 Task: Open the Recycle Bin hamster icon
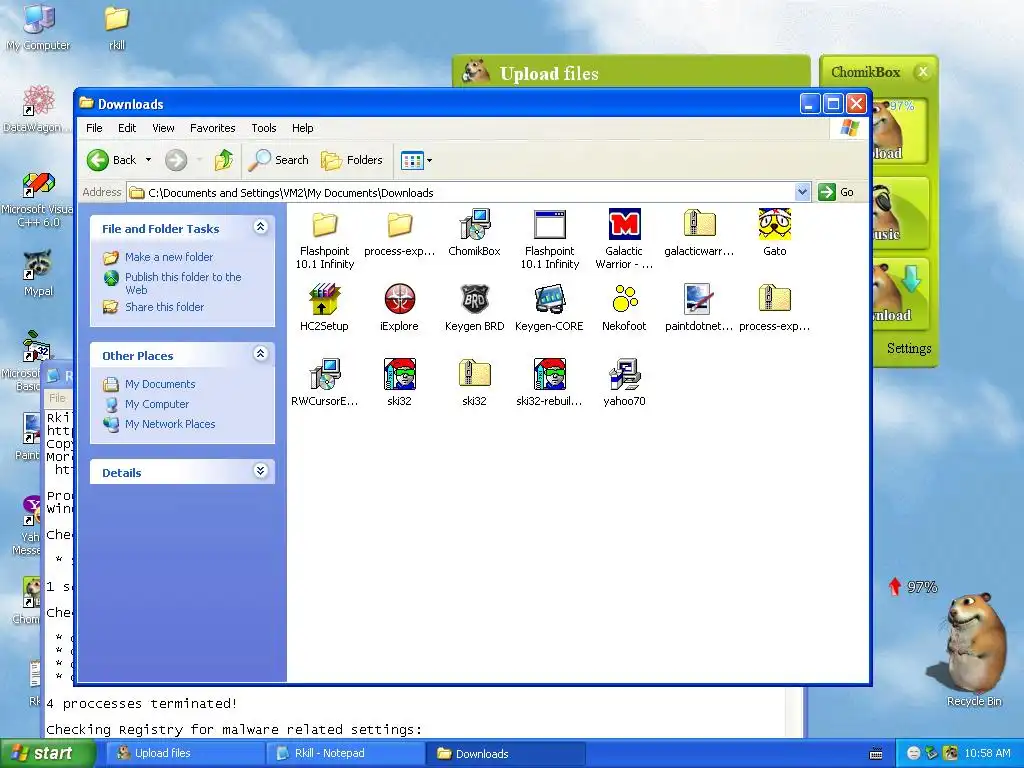tap(974, 650)
